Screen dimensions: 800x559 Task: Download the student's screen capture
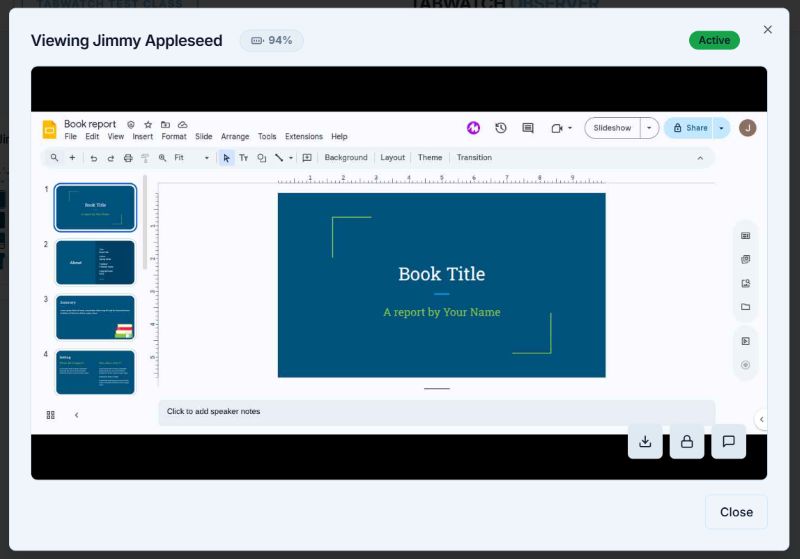point(645,441)
